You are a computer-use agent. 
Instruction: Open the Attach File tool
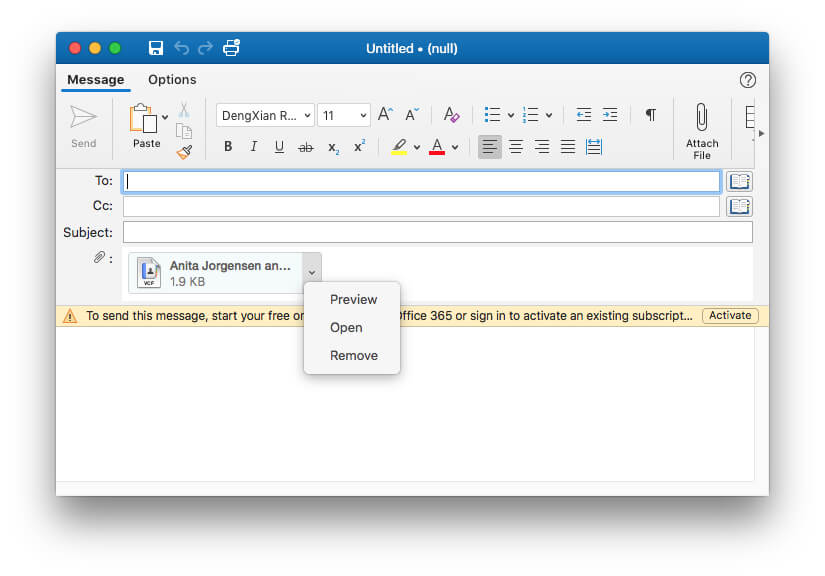pyautogui.click(x=701, y=128)
